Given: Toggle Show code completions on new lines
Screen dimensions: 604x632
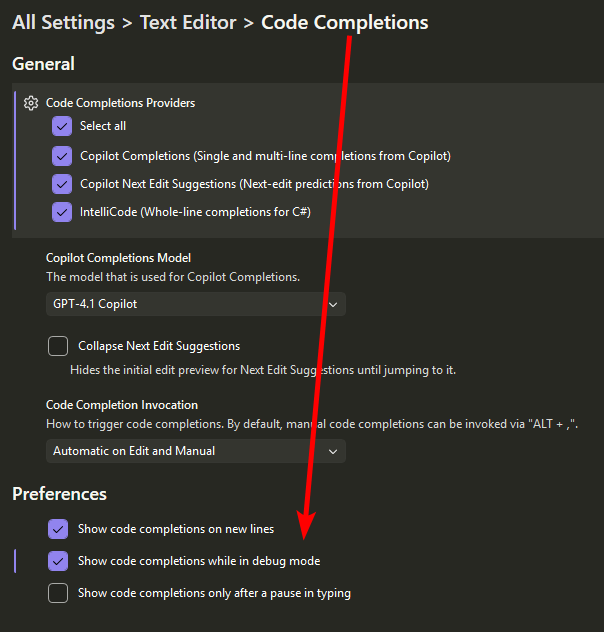Looking at the screenshot, I should click(x=58, y=528).
